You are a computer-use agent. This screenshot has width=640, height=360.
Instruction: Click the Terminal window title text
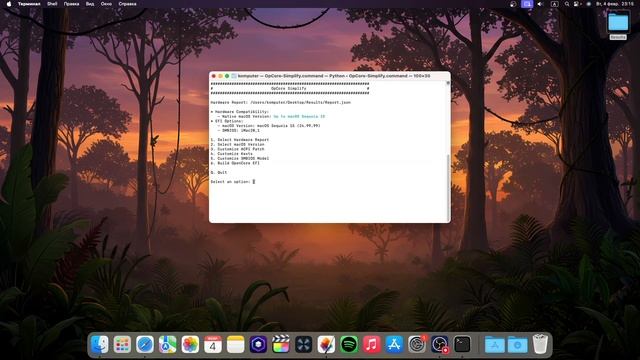pos(333,76)
